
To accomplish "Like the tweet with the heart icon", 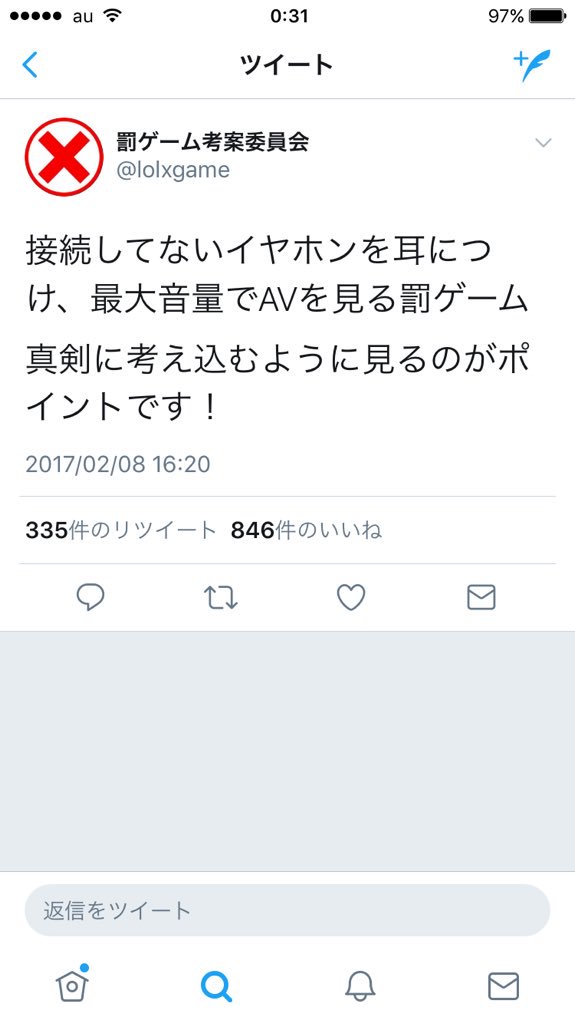I will pos(351,597).
